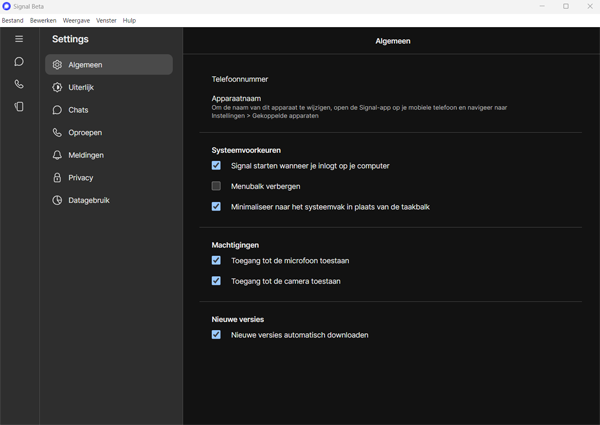Toggle microphone access checkbox (Toegang tot de microfoon)

[x=216, y=260]
